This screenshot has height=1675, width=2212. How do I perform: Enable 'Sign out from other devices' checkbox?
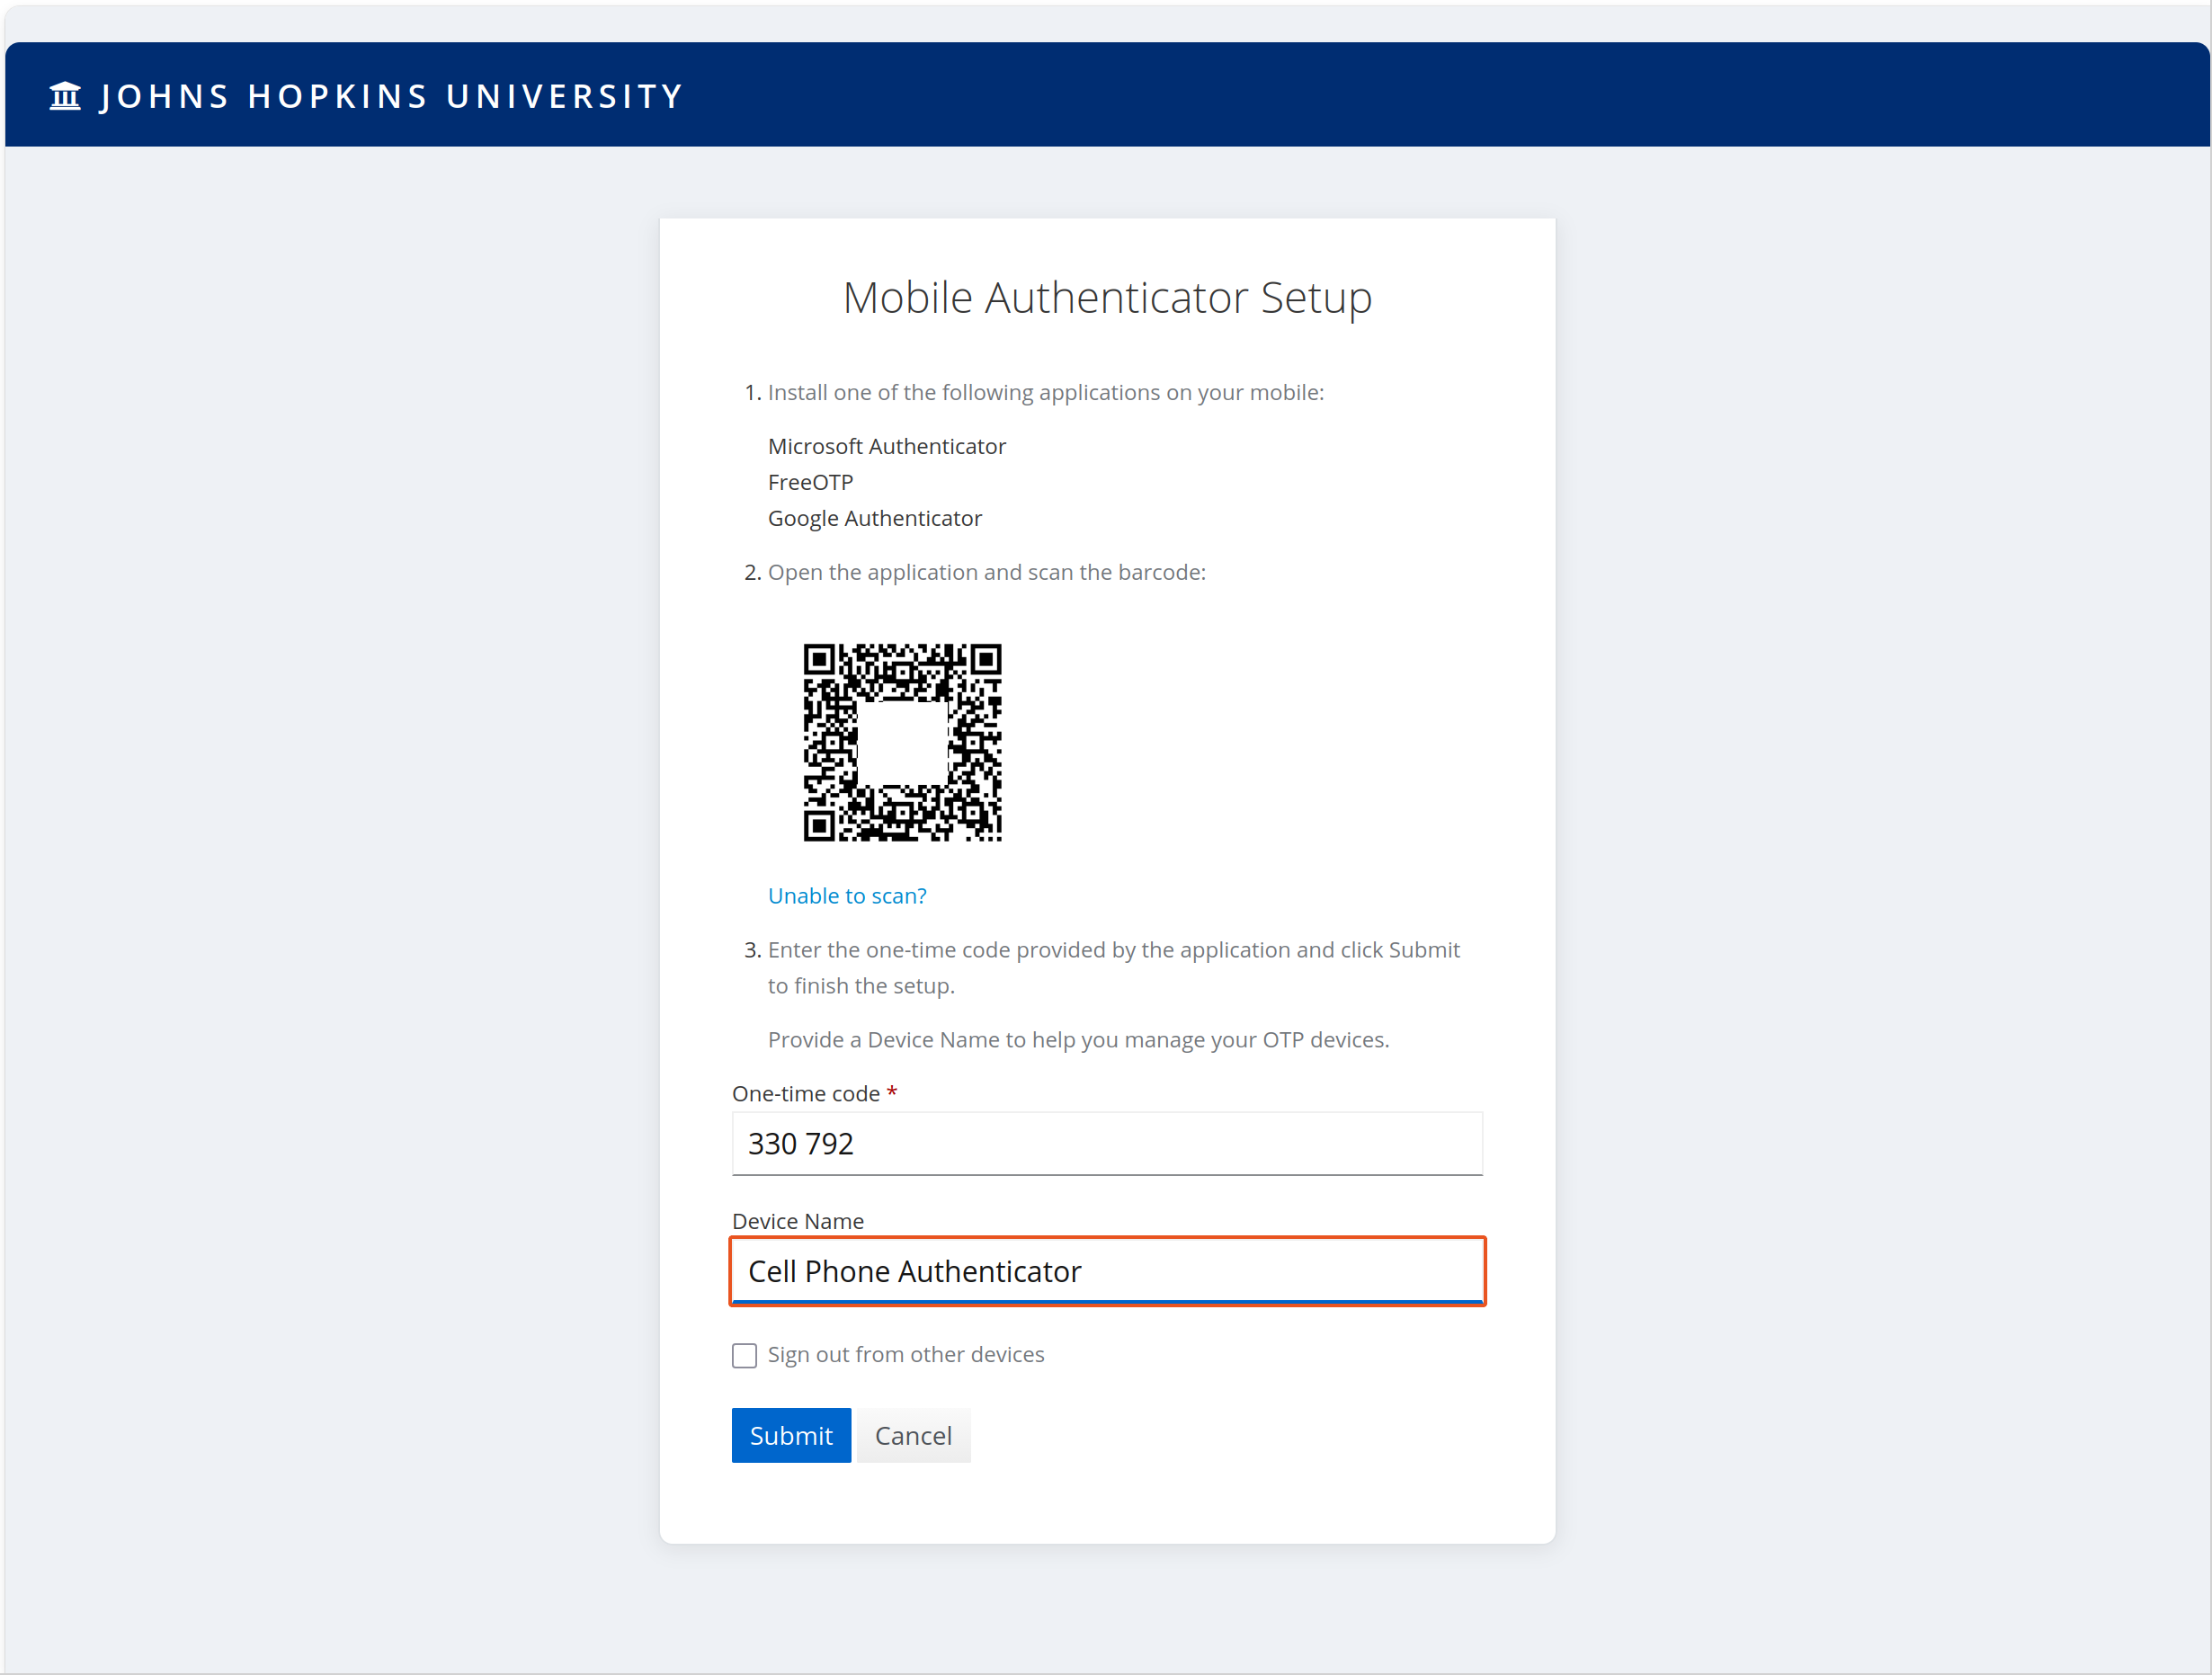744,1355
